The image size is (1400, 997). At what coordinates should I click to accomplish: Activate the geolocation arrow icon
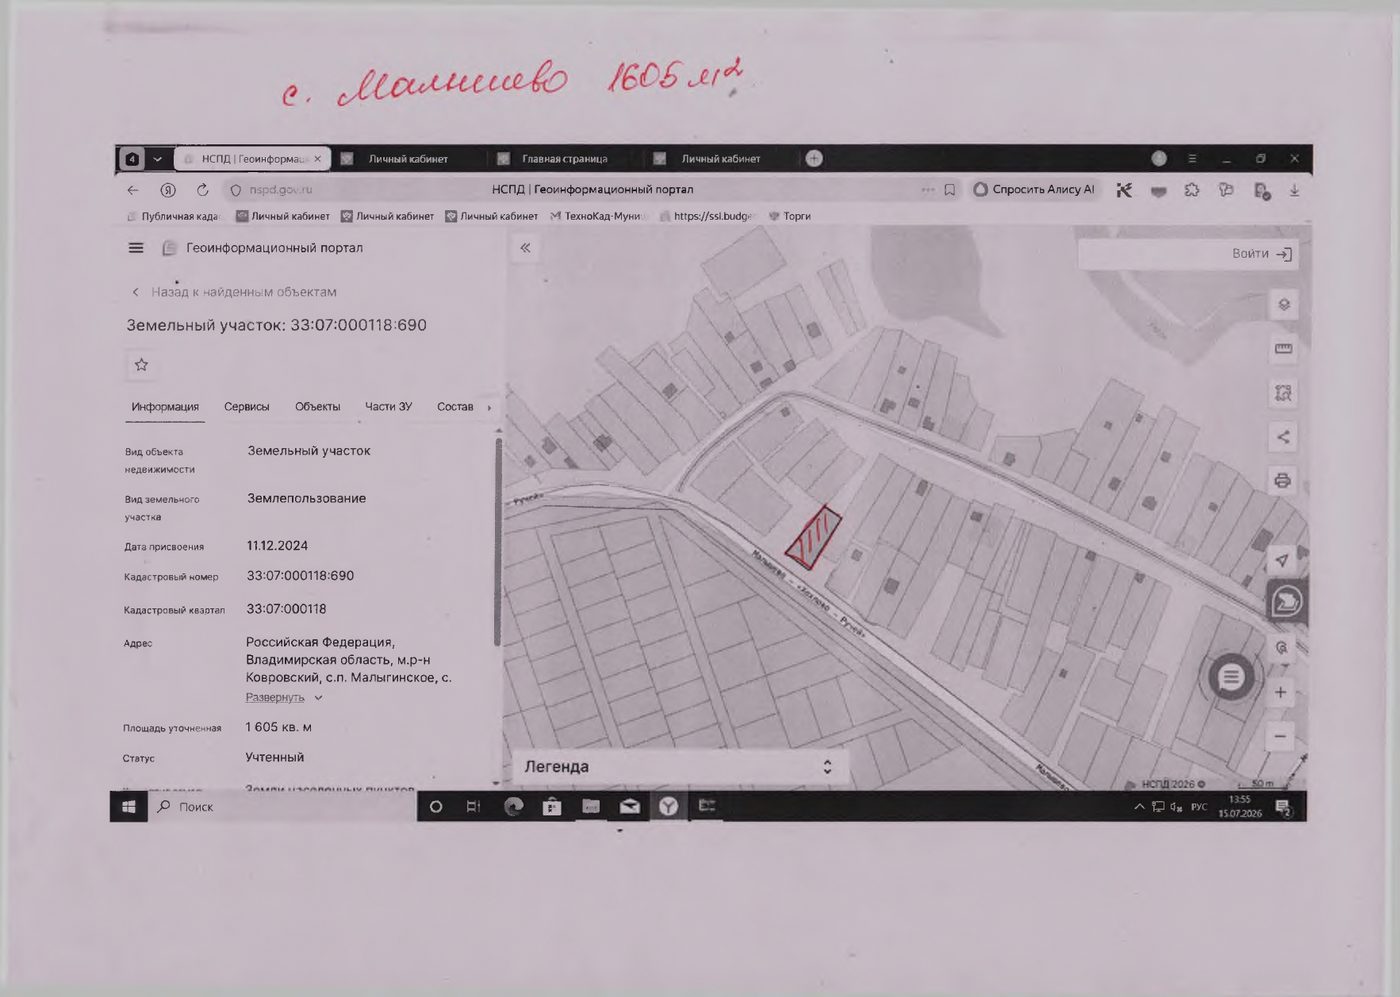point(1282,559)
